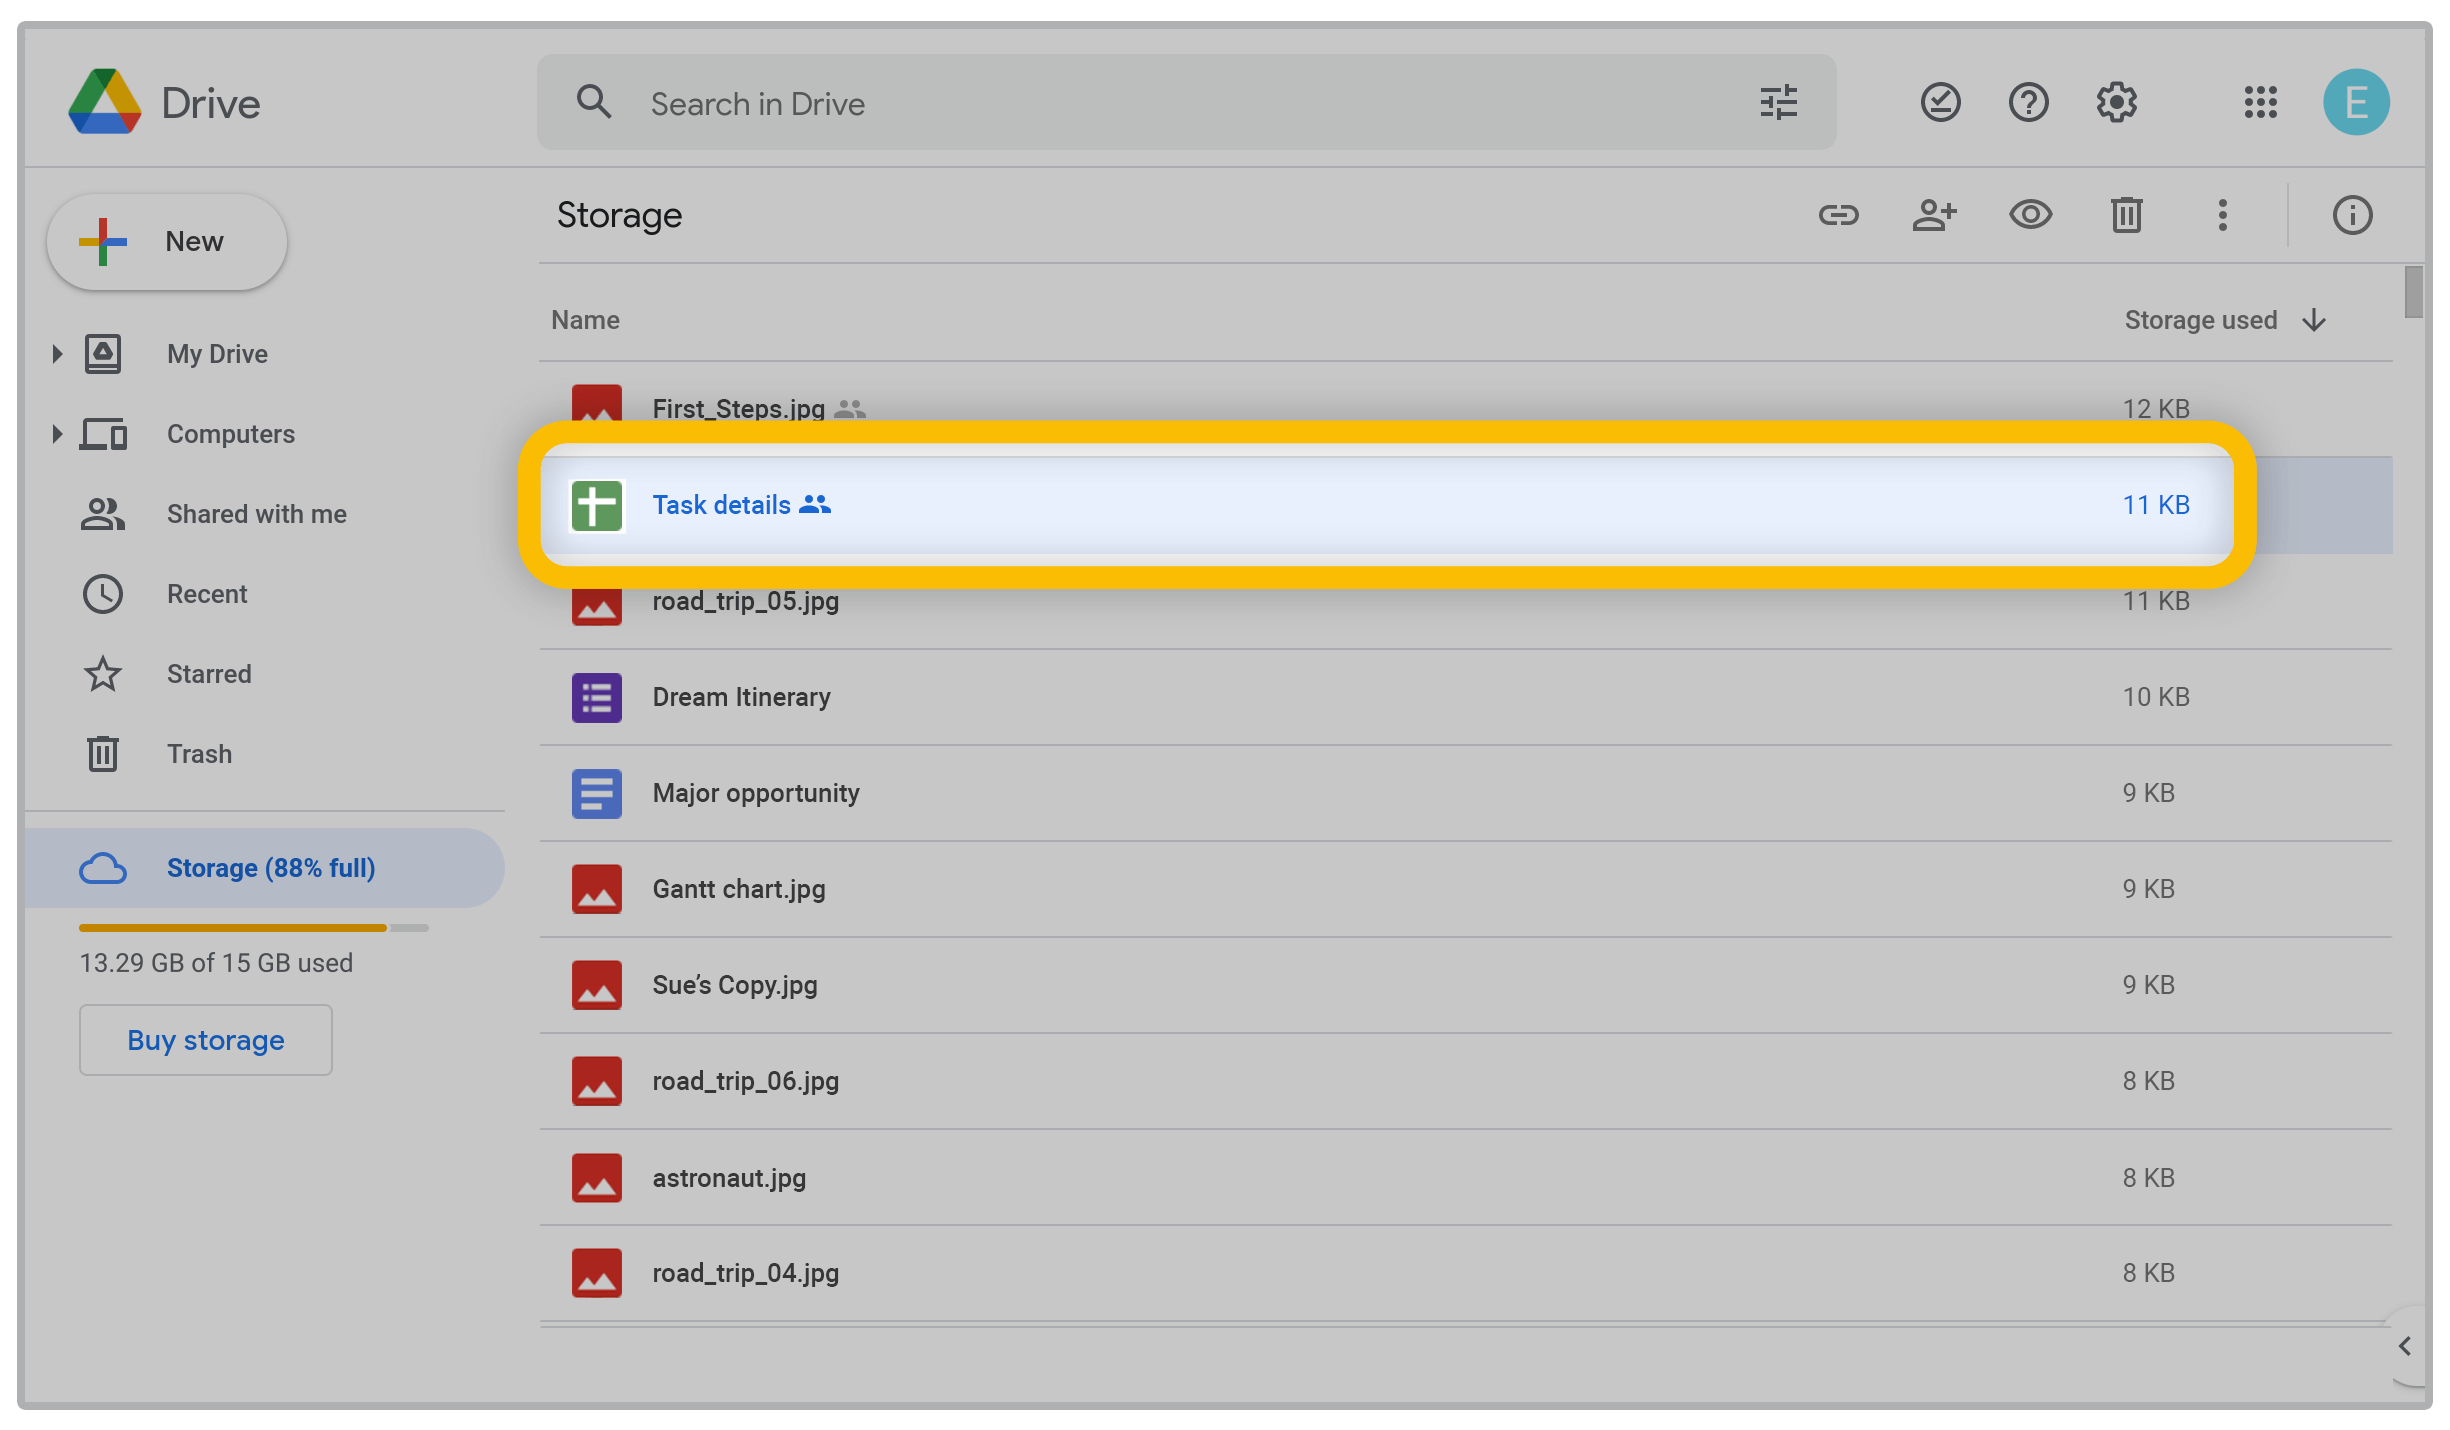Click the Preview eye icon

[x=2030, y=215]
